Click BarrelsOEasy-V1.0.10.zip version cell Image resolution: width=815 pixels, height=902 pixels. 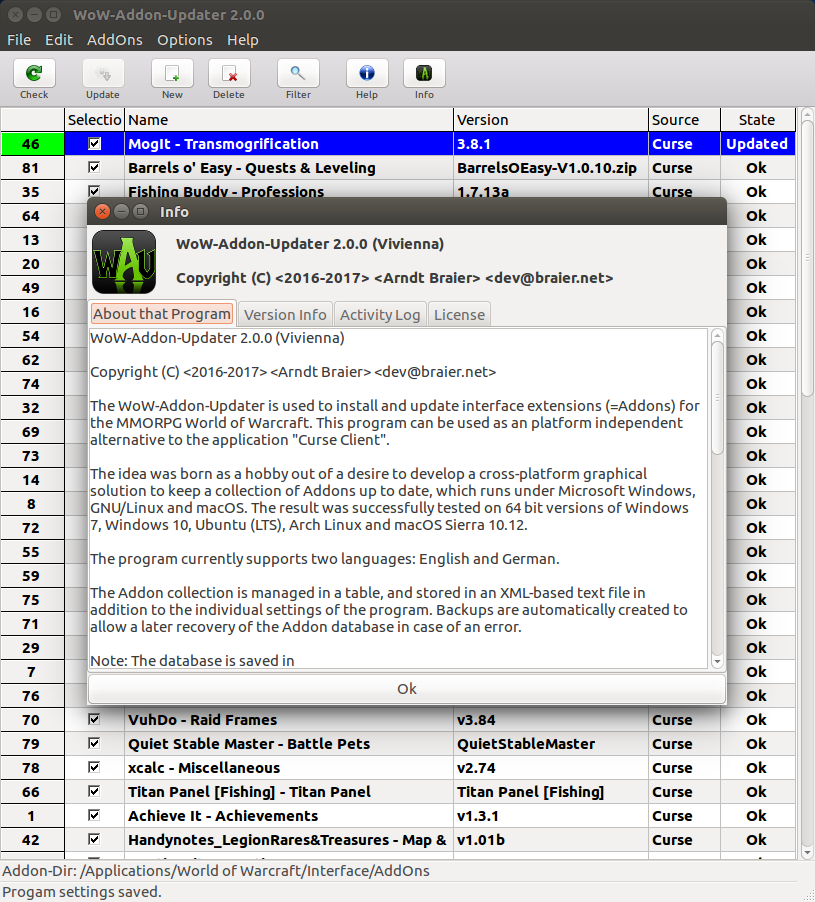click(550, 168)
